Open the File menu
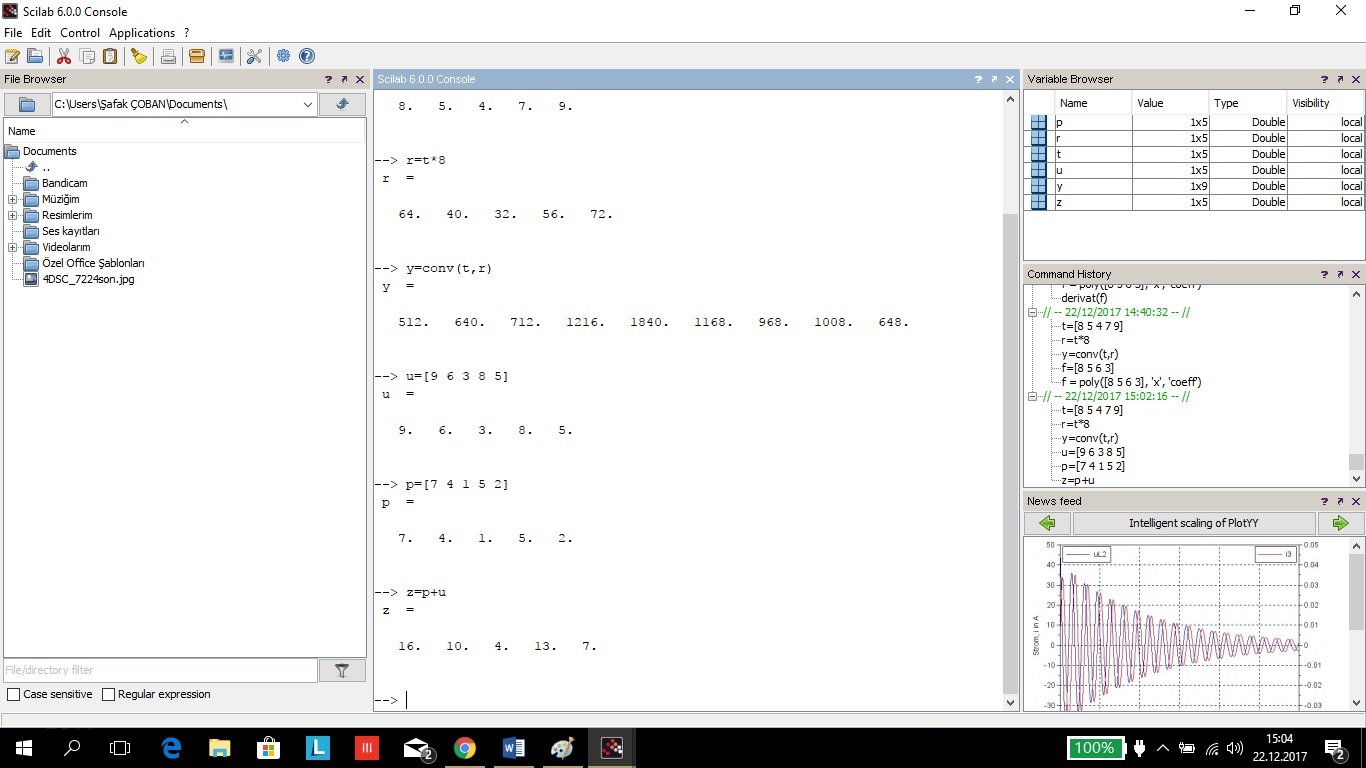The image size is (1366, 768). pyautogui.click(x=13, y=33)
